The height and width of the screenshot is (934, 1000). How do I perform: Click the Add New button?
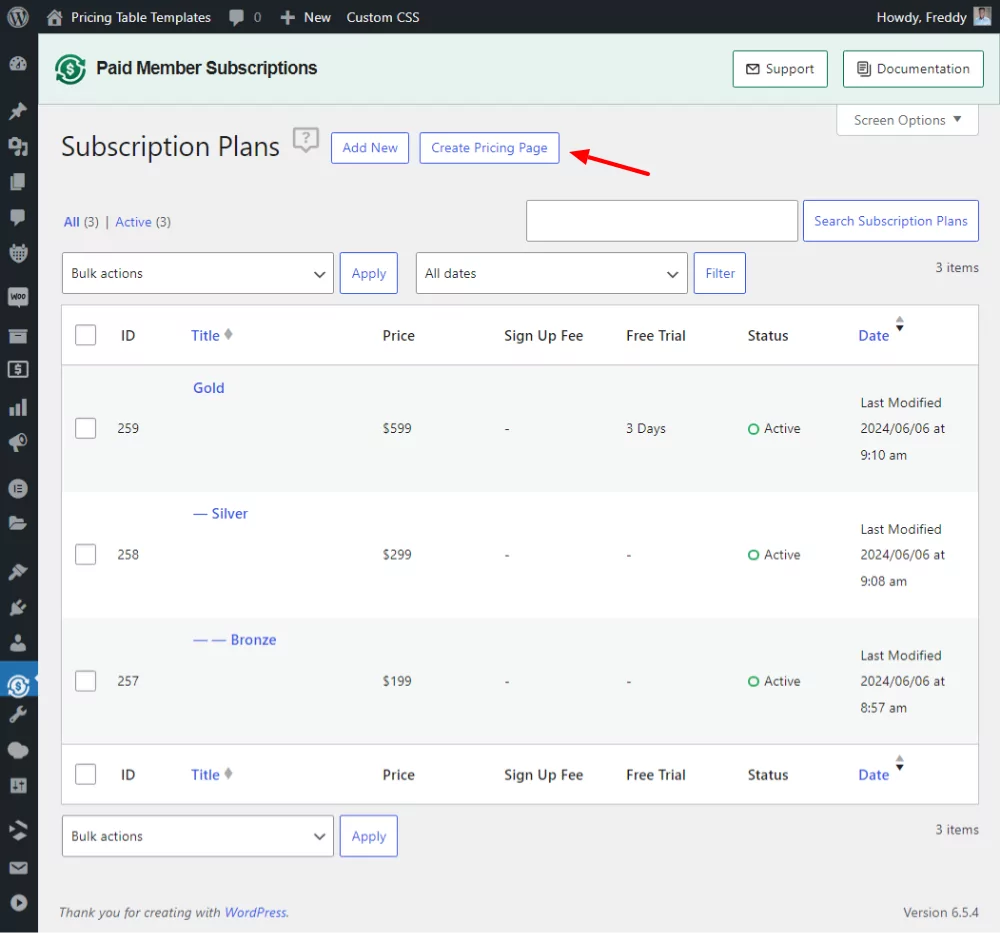[x=370, y=148]
